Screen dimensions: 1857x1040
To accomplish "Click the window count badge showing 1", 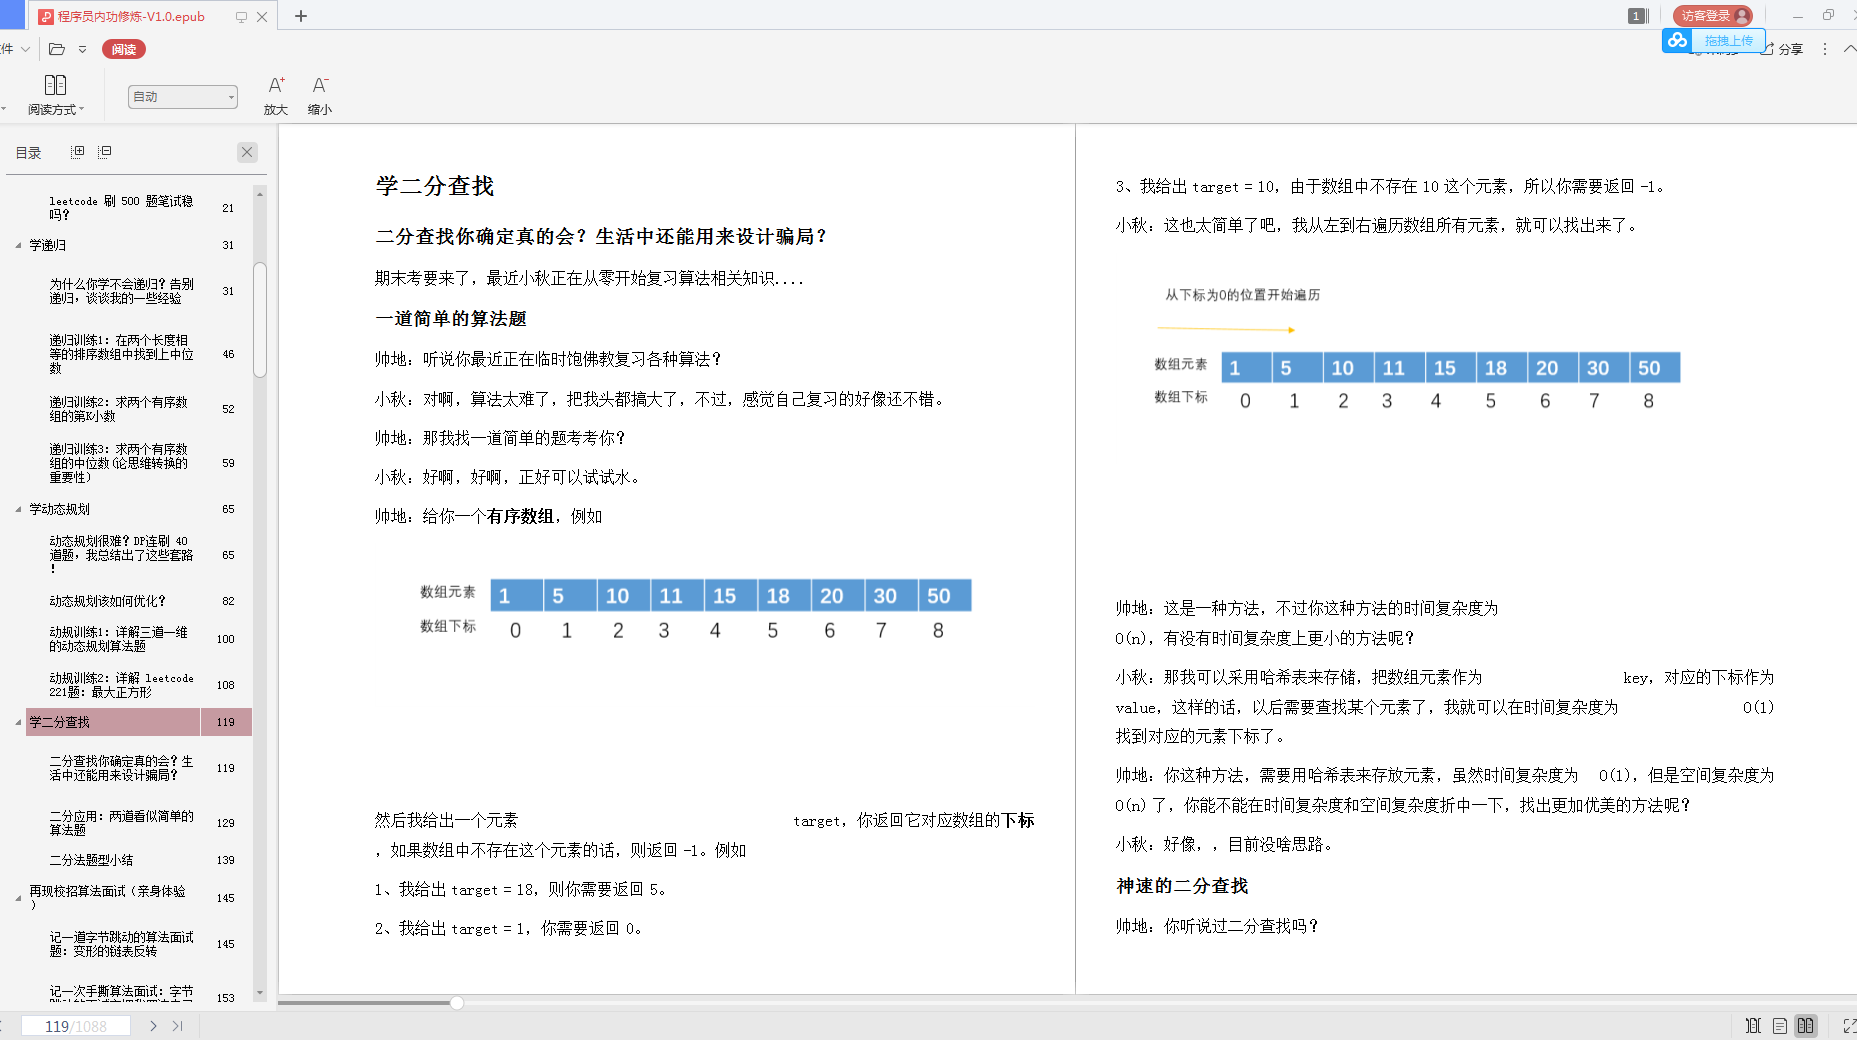I will point(1636,16).
